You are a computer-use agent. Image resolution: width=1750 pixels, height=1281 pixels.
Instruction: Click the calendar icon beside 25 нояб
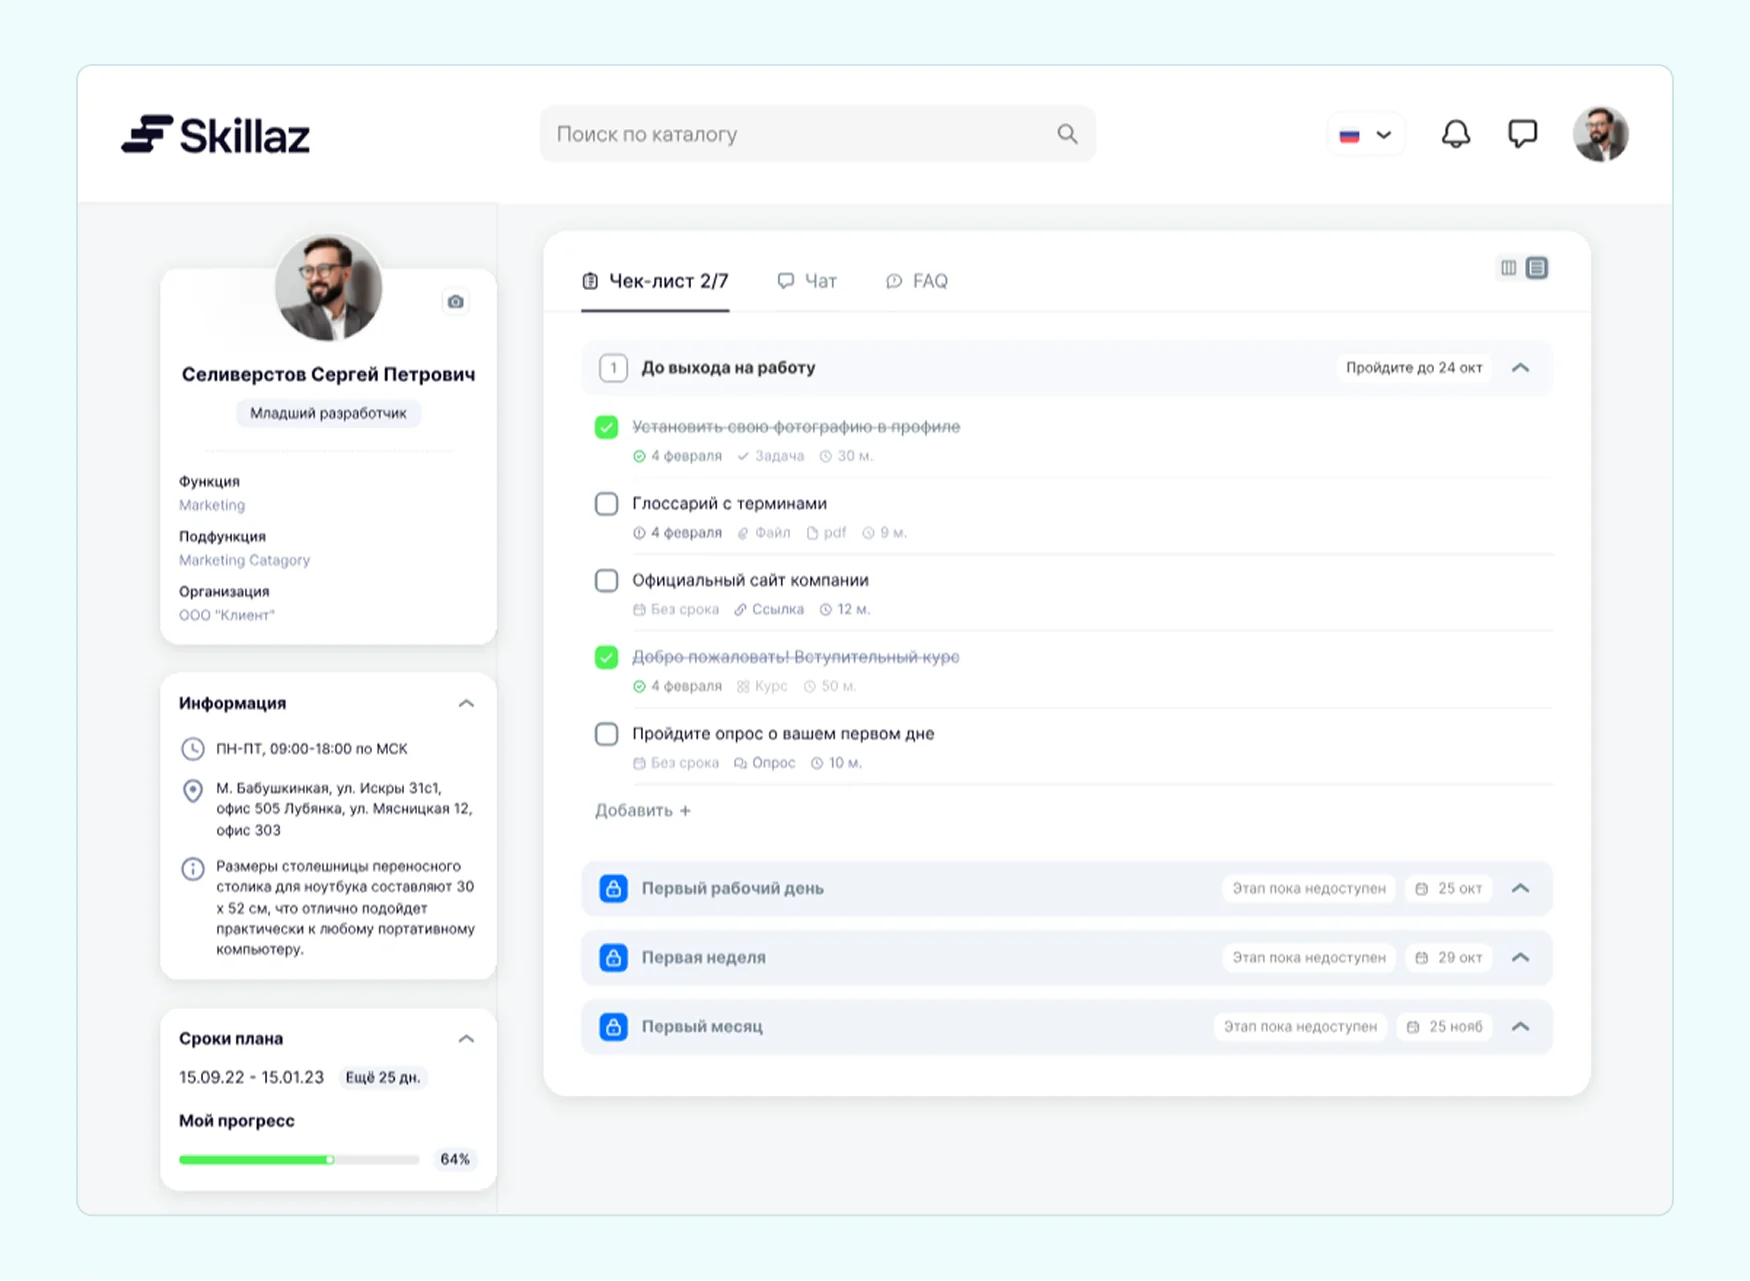pyautogui.click(x=1412, y=1027)
